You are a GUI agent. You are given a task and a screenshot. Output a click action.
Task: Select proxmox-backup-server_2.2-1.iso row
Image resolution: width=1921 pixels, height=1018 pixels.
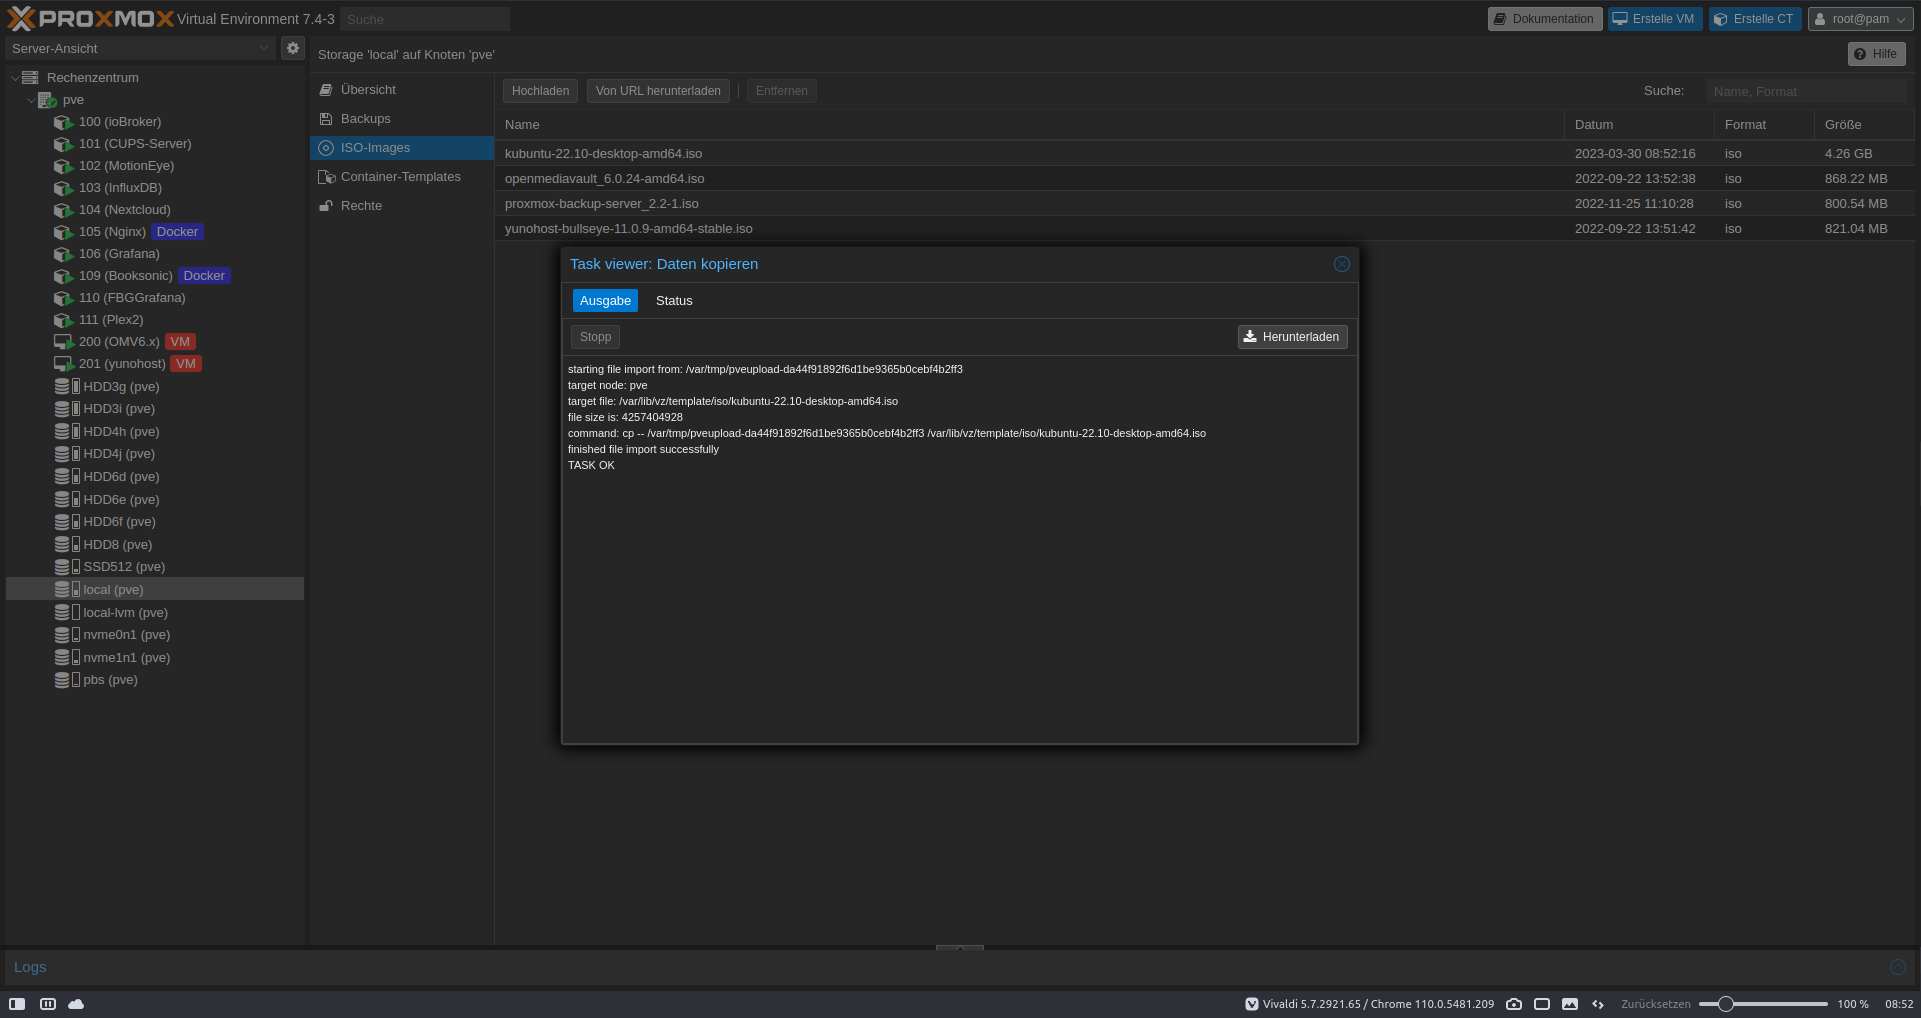pyautogui.click(x=1204, y=204)
